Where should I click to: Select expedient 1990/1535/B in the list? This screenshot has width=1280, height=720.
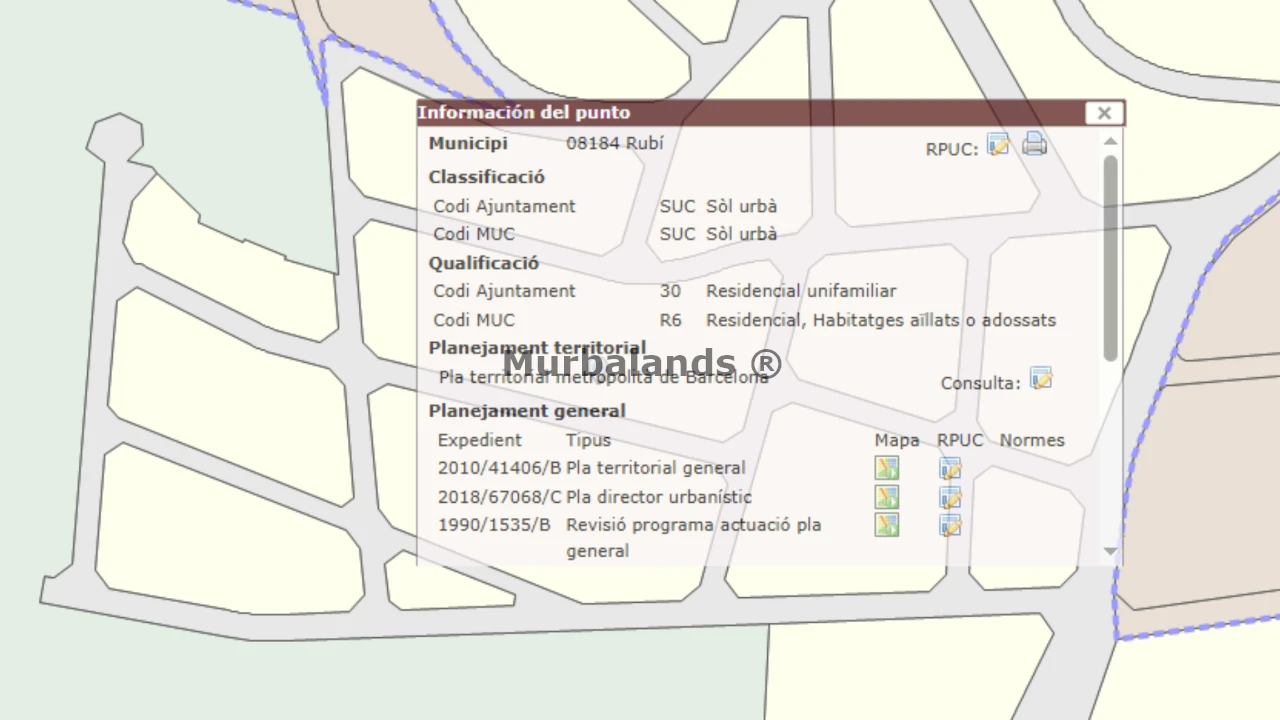click(x=494, y=525)
